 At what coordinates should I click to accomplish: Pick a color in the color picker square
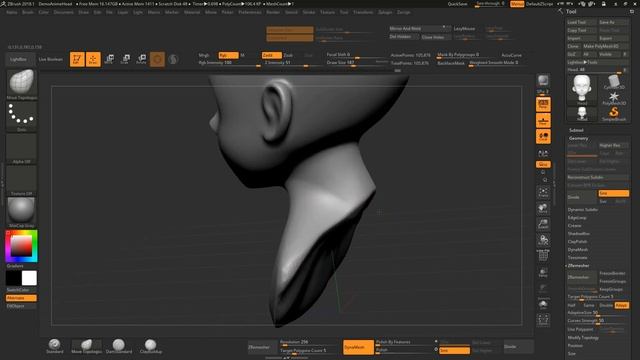pos(21,246)
